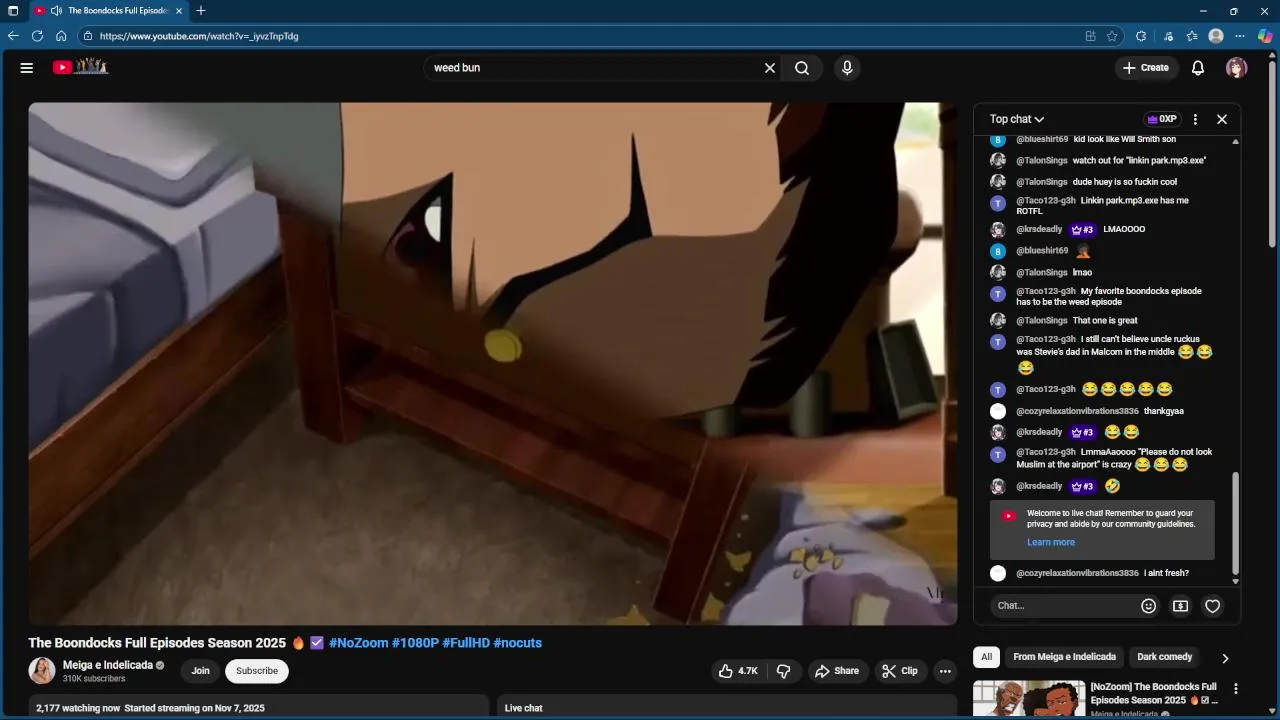
Task: Add this page to favorites star
Action: [x=1112, y=36]
